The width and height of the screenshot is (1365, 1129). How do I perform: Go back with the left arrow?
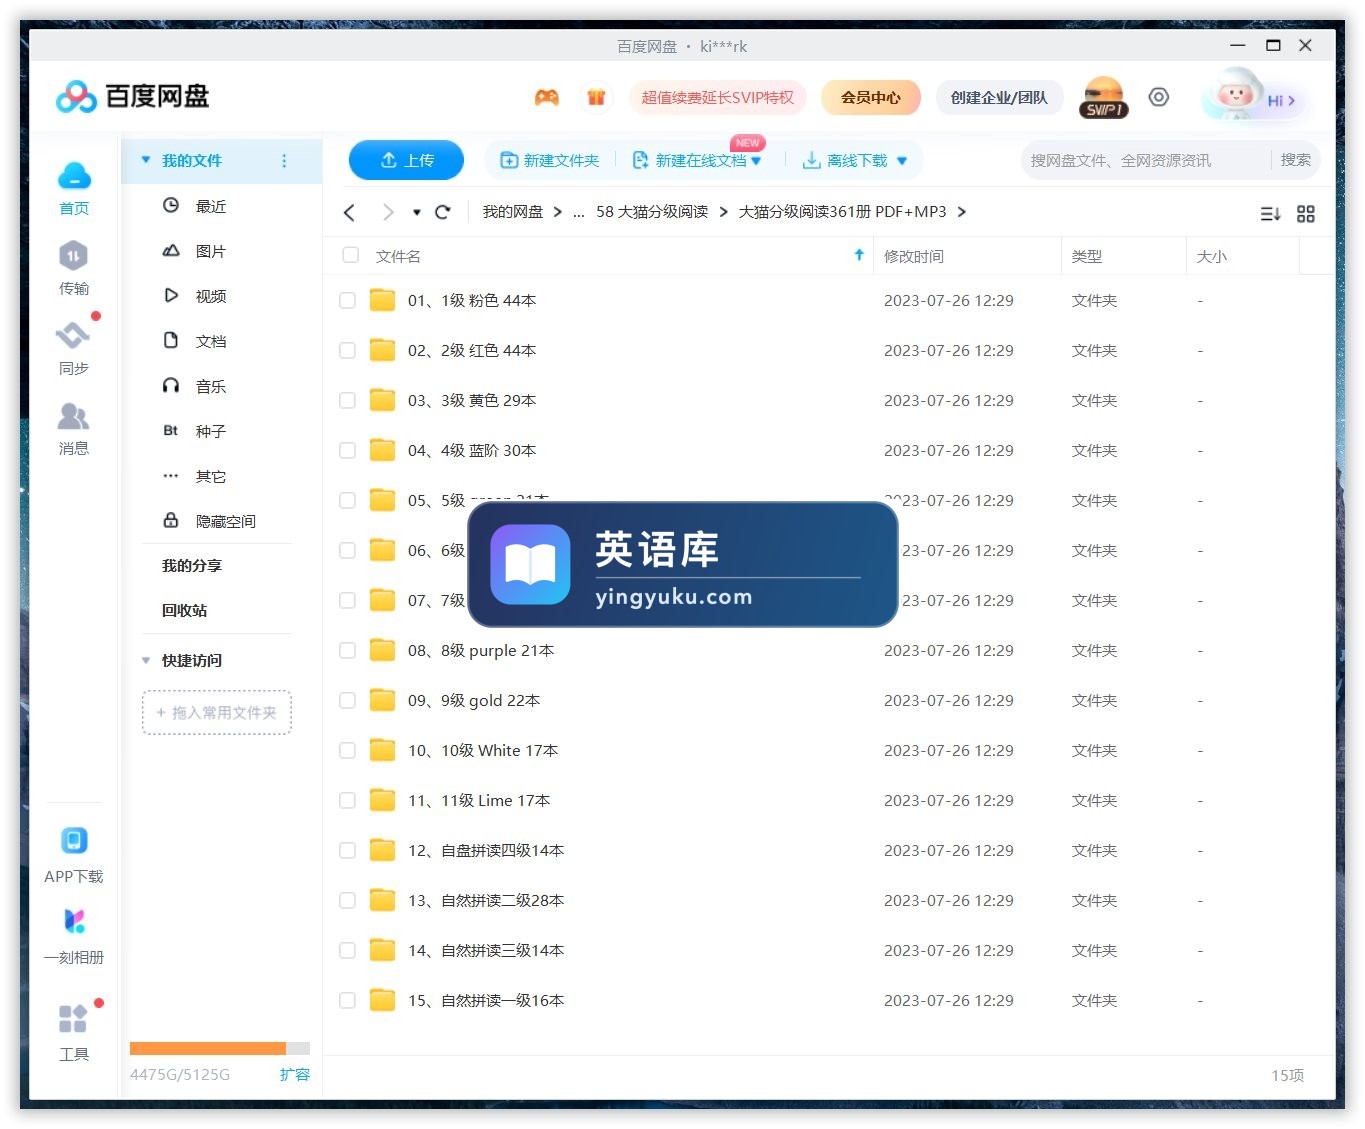349,212
